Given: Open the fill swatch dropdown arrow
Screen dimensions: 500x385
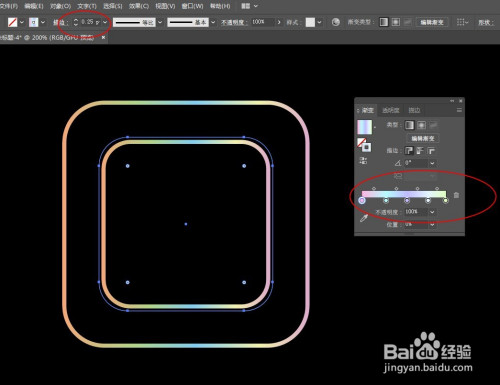Looking at the screenshot, I should click(x=22, y=22).
